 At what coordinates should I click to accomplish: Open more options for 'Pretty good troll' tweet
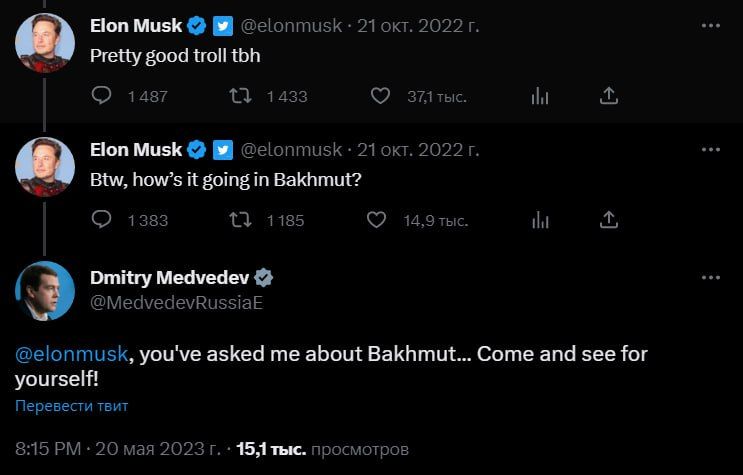(x=711, y=25)
